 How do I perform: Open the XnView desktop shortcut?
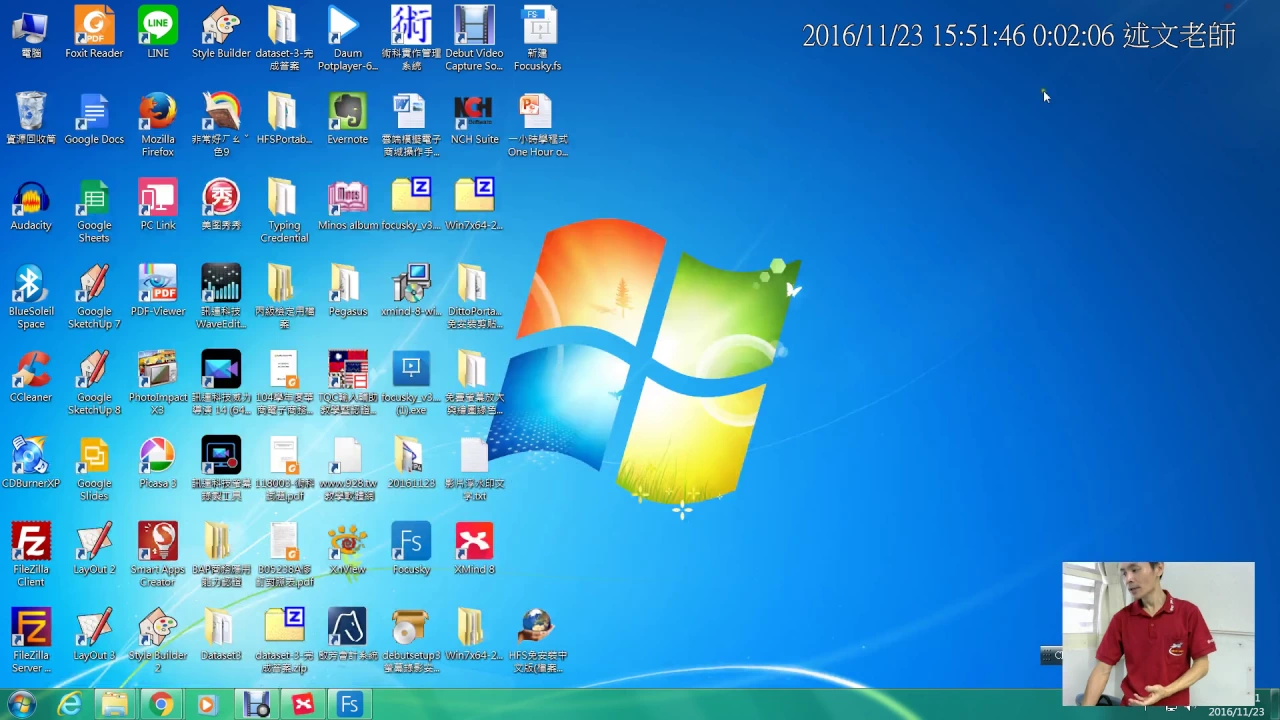pos(347,548)
